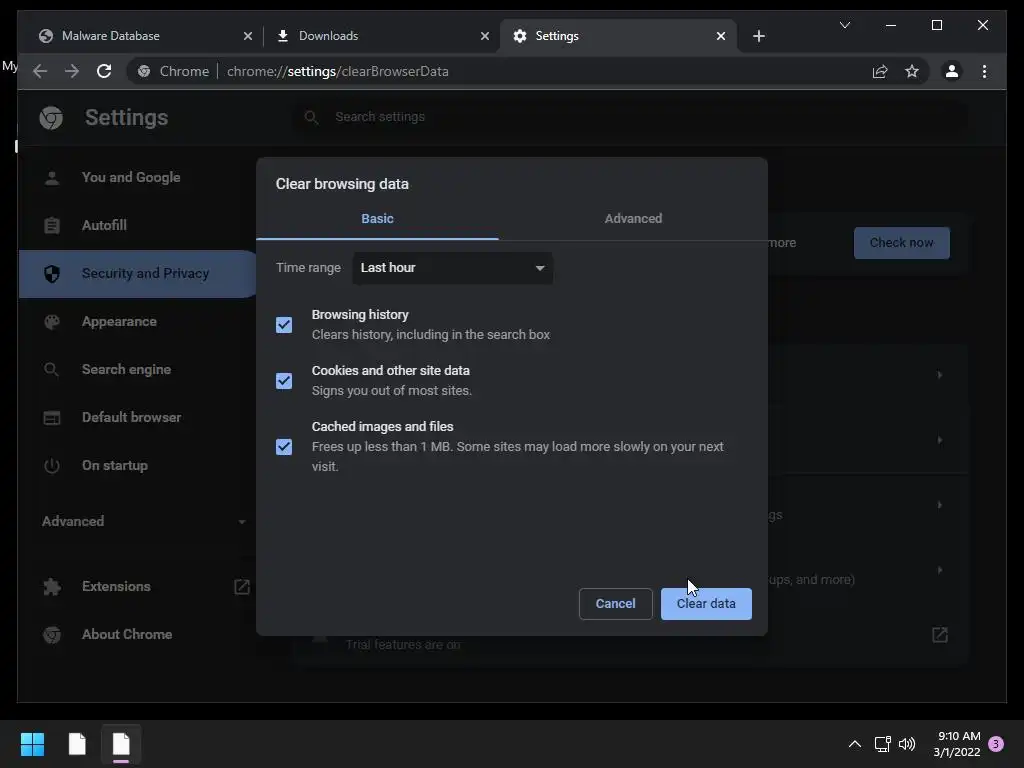Open the tab search chevron
The height and width of the screenshot is (768, 1024).
pyautogui.click(x=844, y=25)
